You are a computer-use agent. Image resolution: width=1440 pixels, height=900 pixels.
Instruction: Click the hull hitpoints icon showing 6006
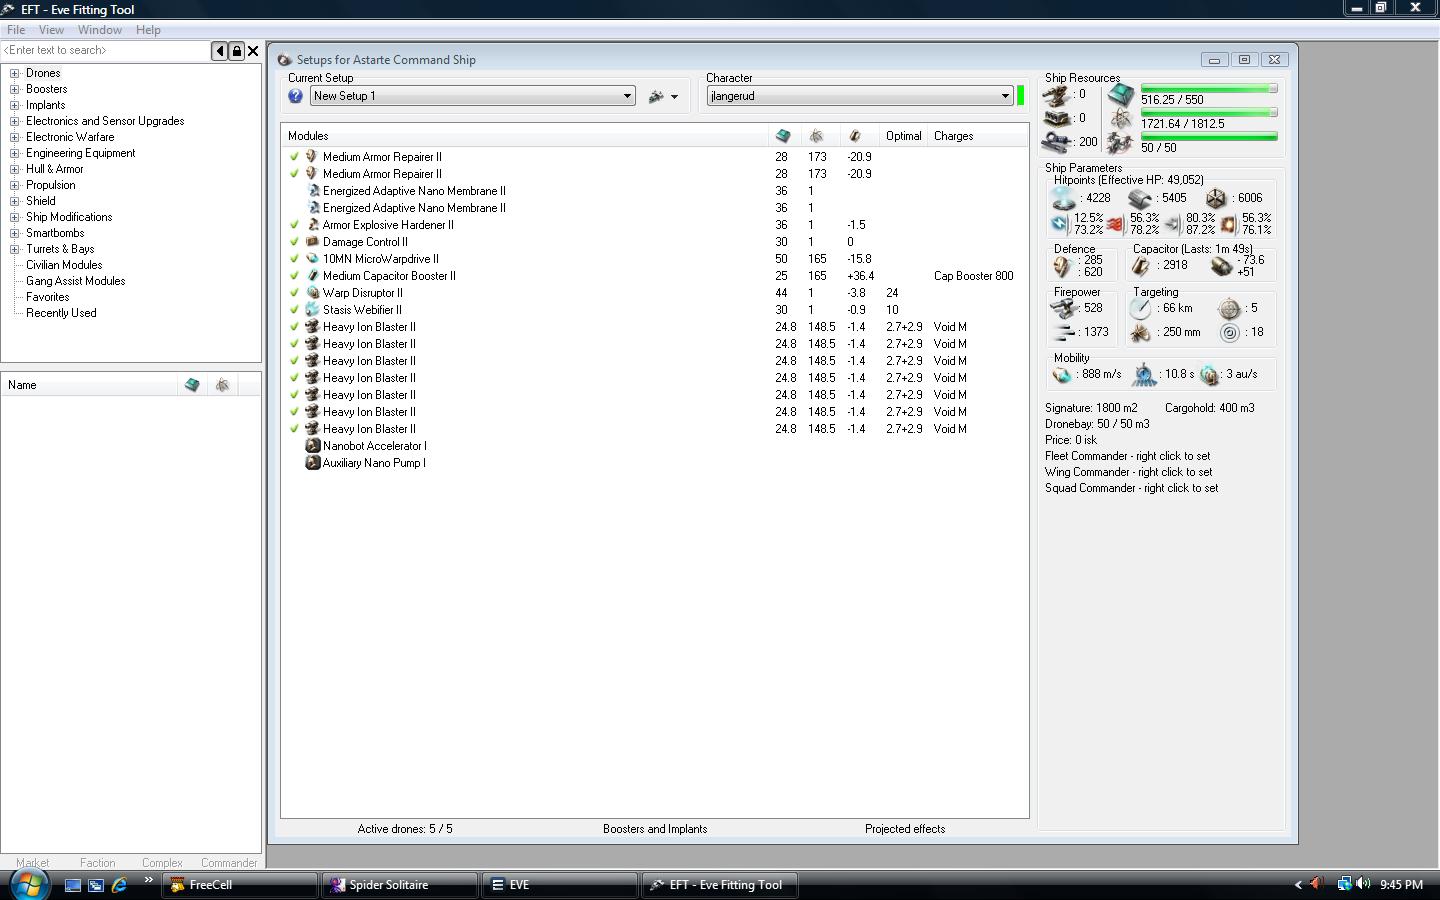coord(1215,198)
